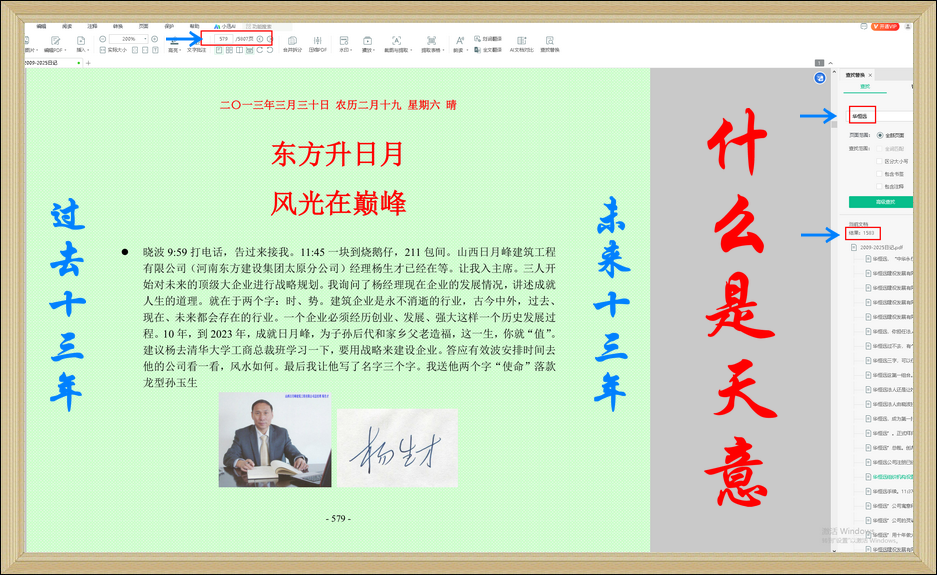Expand the 插入 dropdown arrow

click(90, 49)
